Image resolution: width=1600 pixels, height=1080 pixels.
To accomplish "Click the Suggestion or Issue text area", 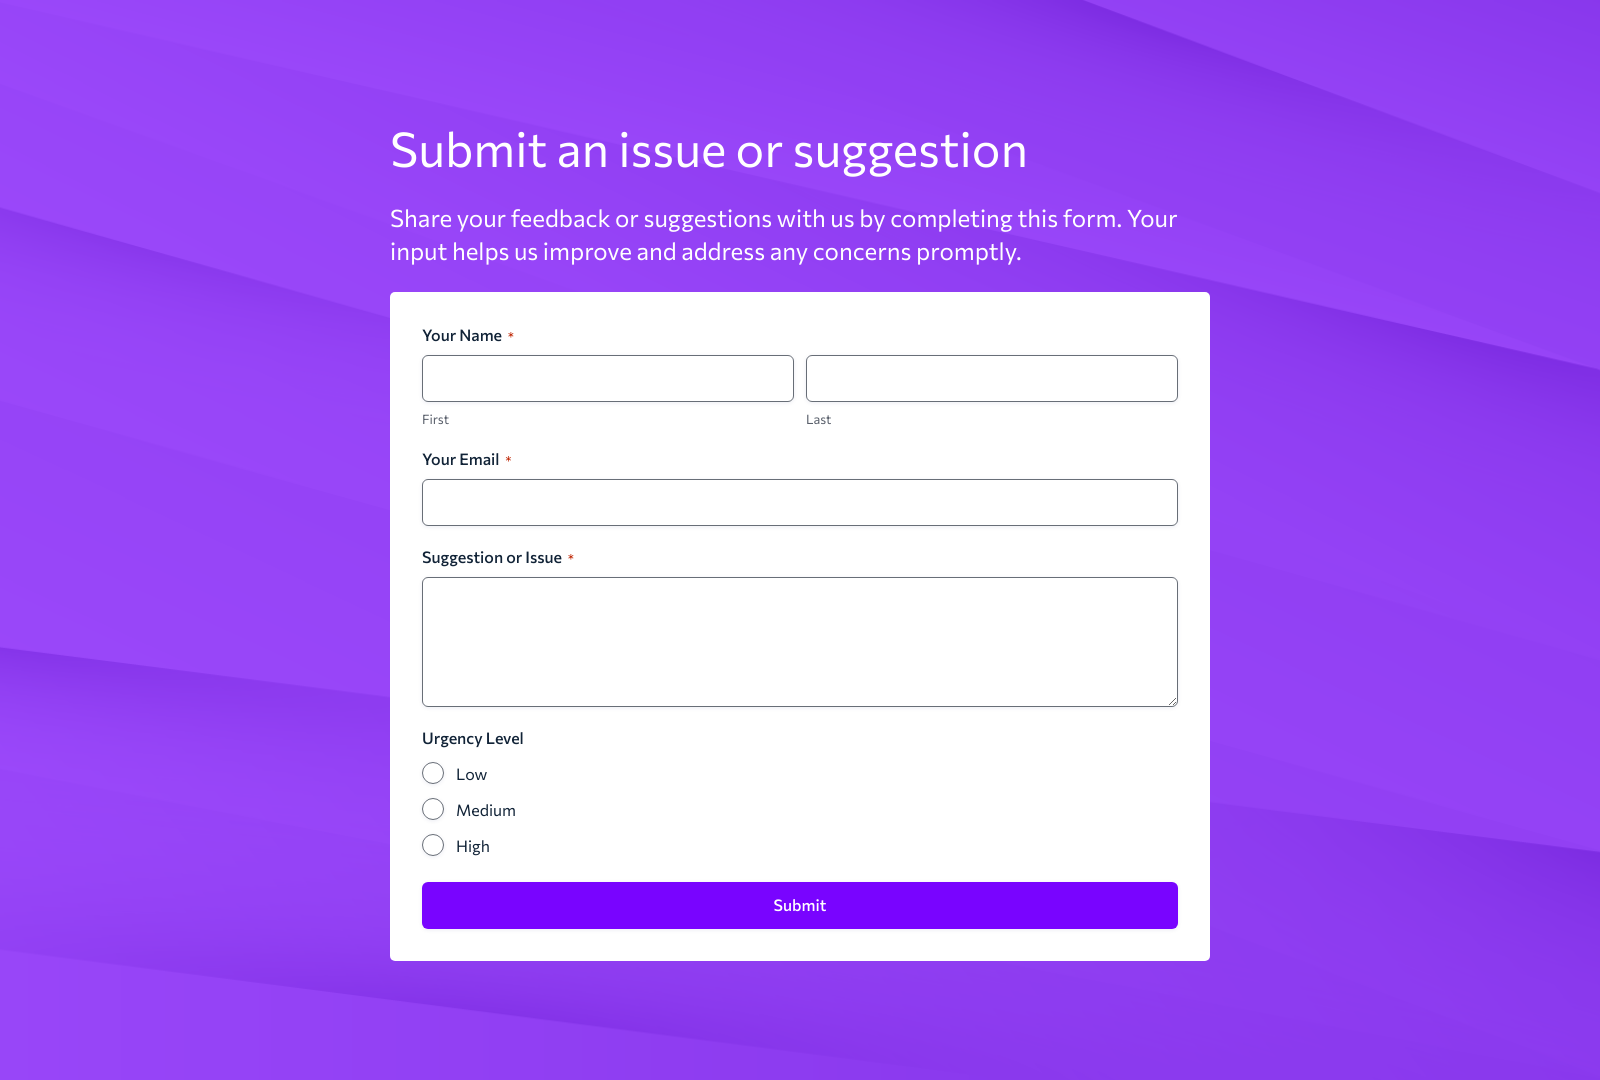I will (799, 640).
